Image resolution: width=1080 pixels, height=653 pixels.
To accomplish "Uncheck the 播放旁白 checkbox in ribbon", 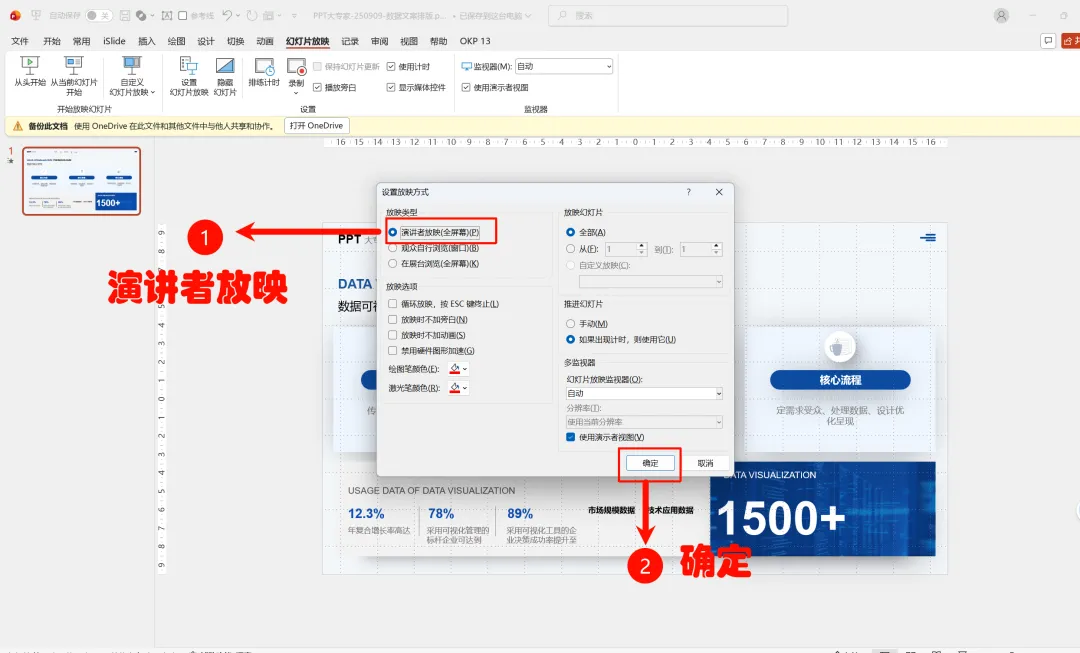I will 318,87.
